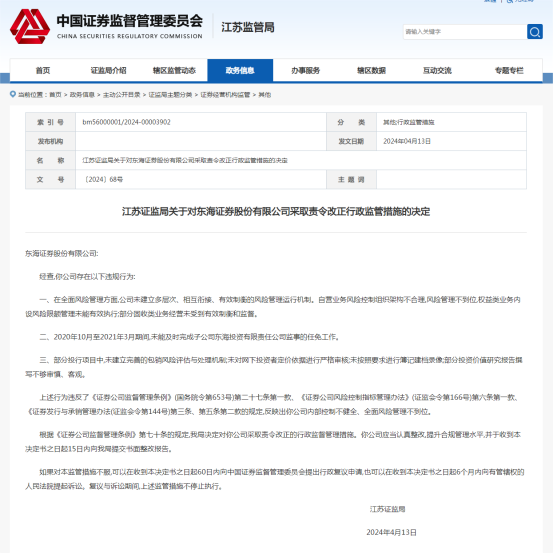Screen dimensions: 553x553
Task: Click the 主题词 label cell
Action: pos(351,179)
